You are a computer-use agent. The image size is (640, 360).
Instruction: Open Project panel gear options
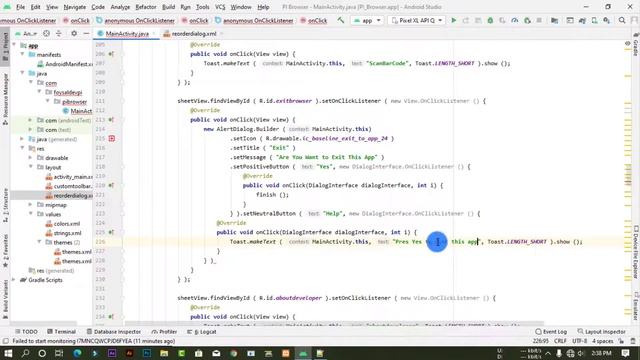pyautogui.click(x=74, y=33)
